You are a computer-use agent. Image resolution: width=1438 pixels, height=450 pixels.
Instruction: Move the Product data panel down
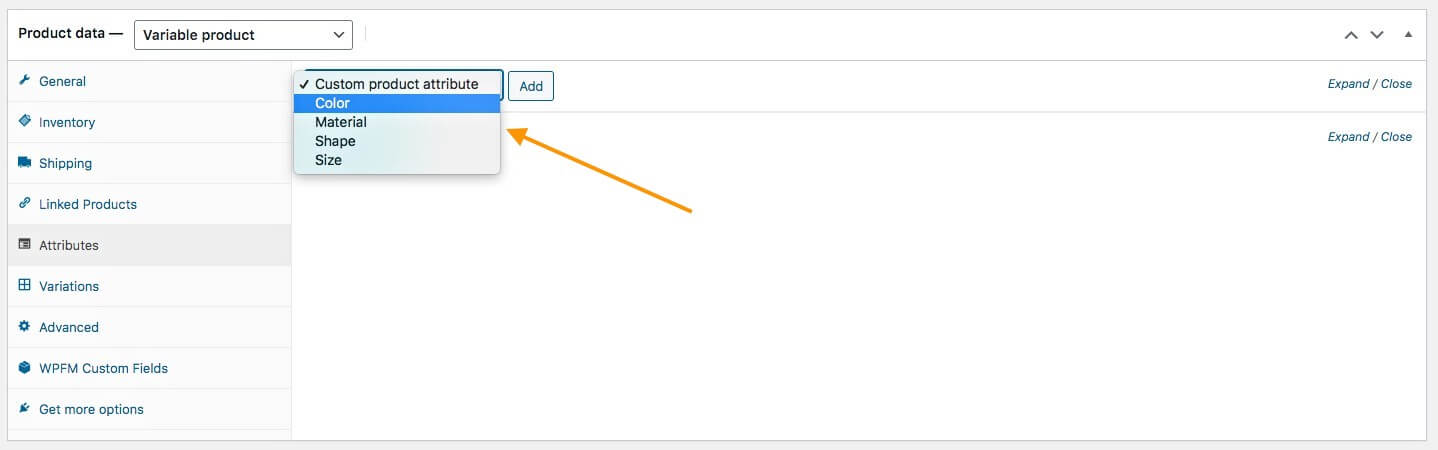(x=1377, y=35)
